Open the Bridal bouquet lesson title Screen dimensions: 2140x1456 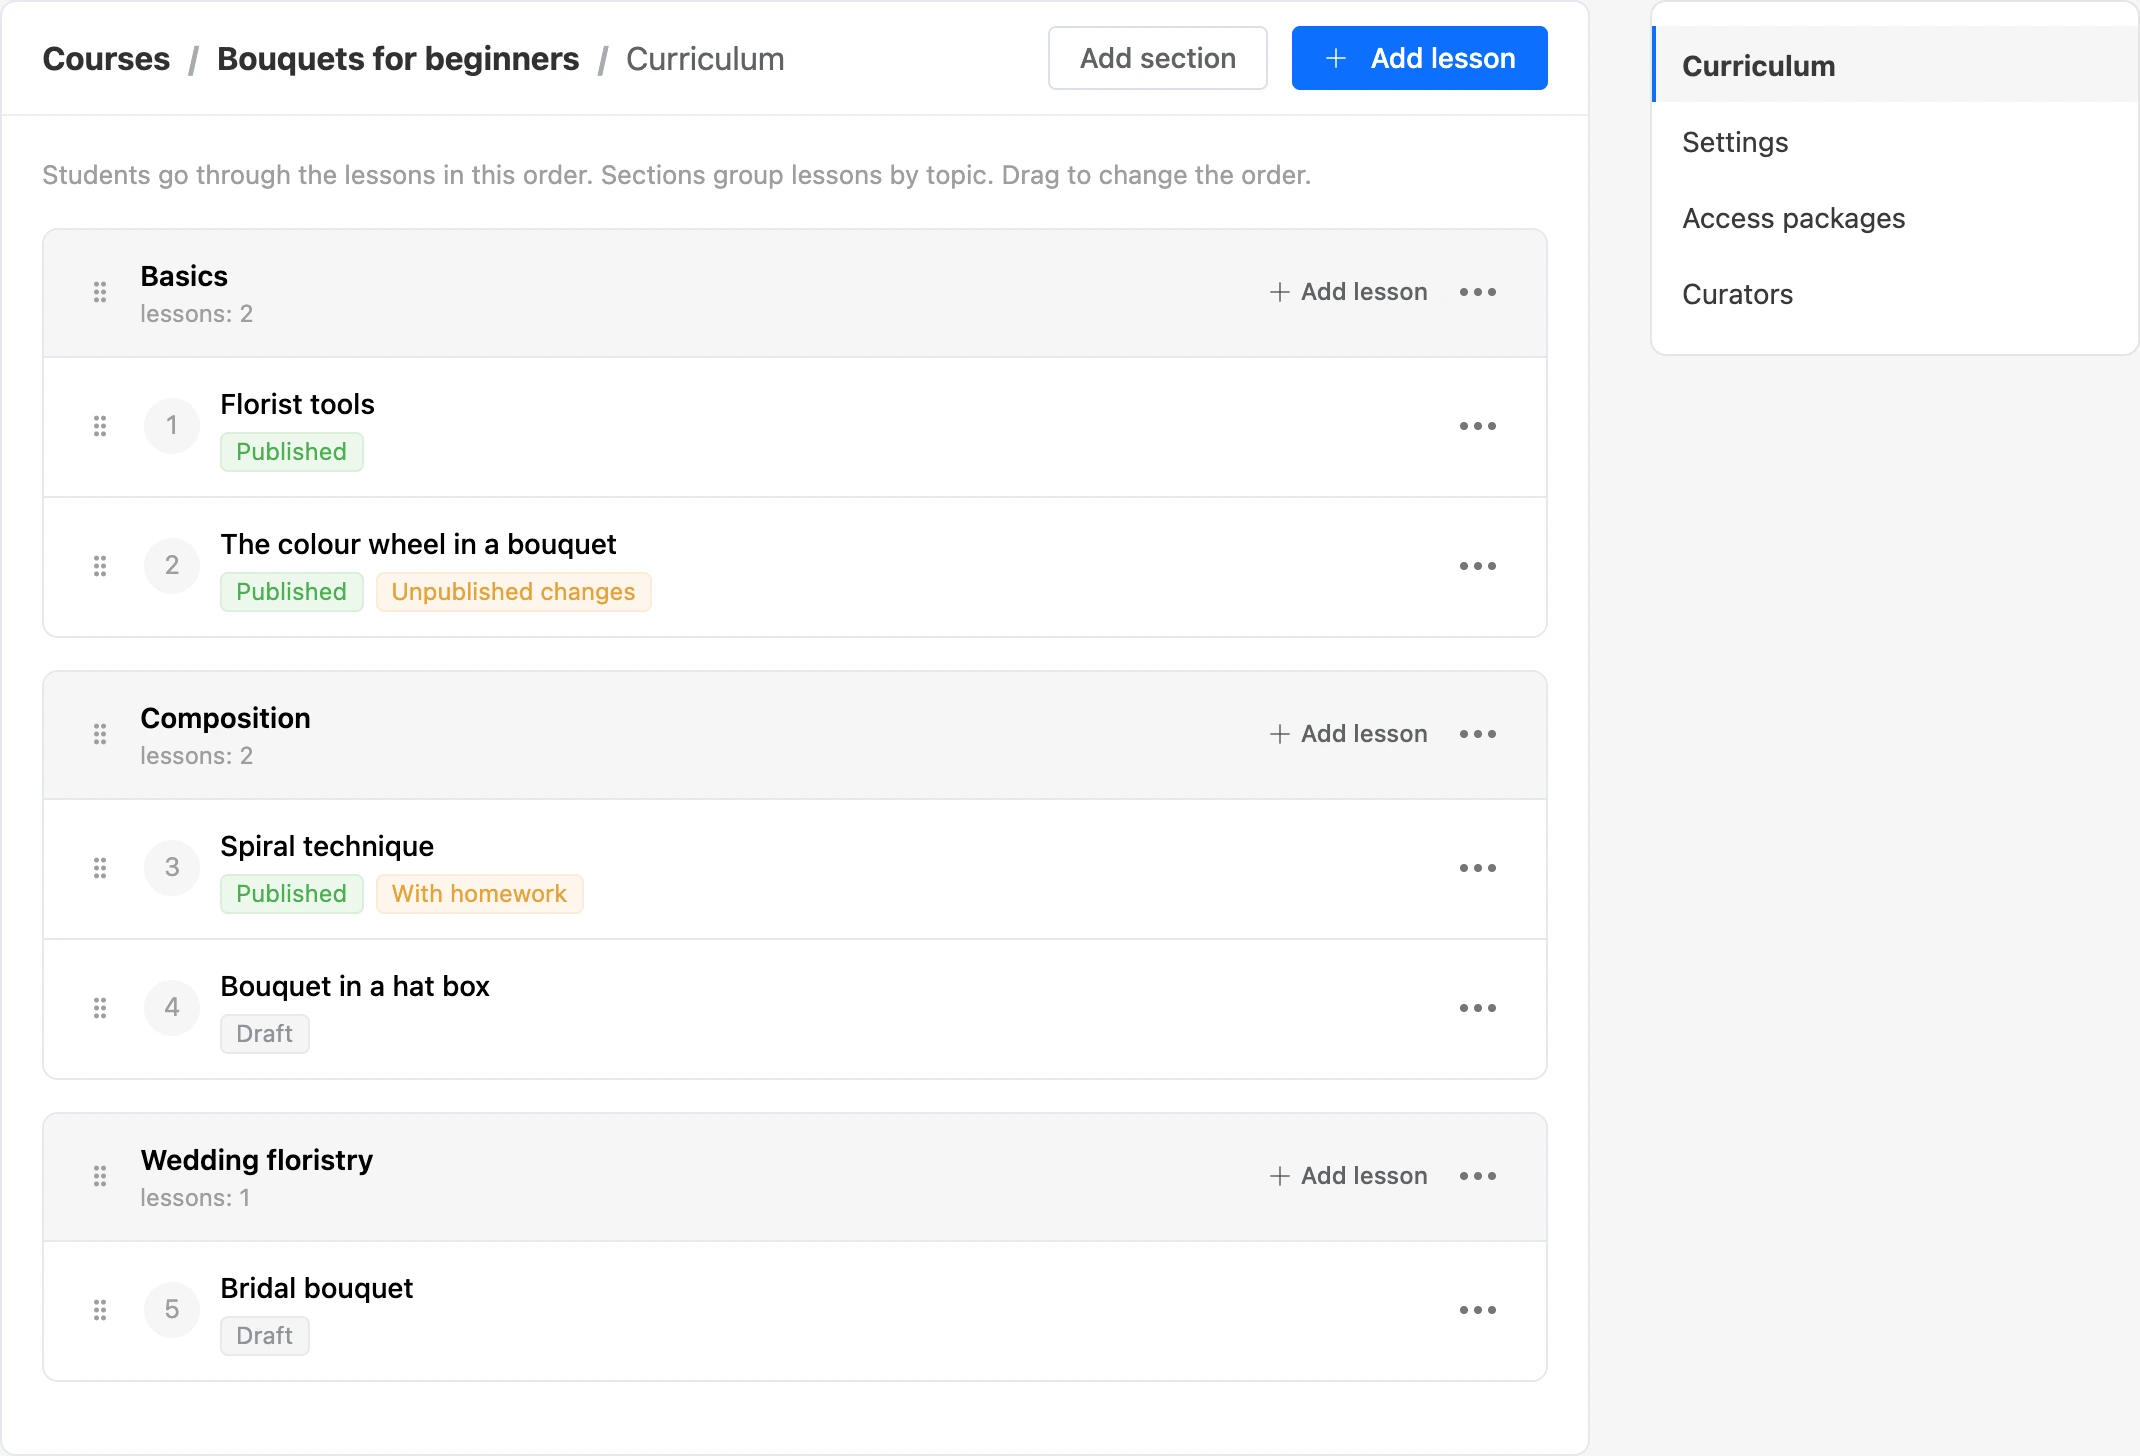tap(316, 1288)
